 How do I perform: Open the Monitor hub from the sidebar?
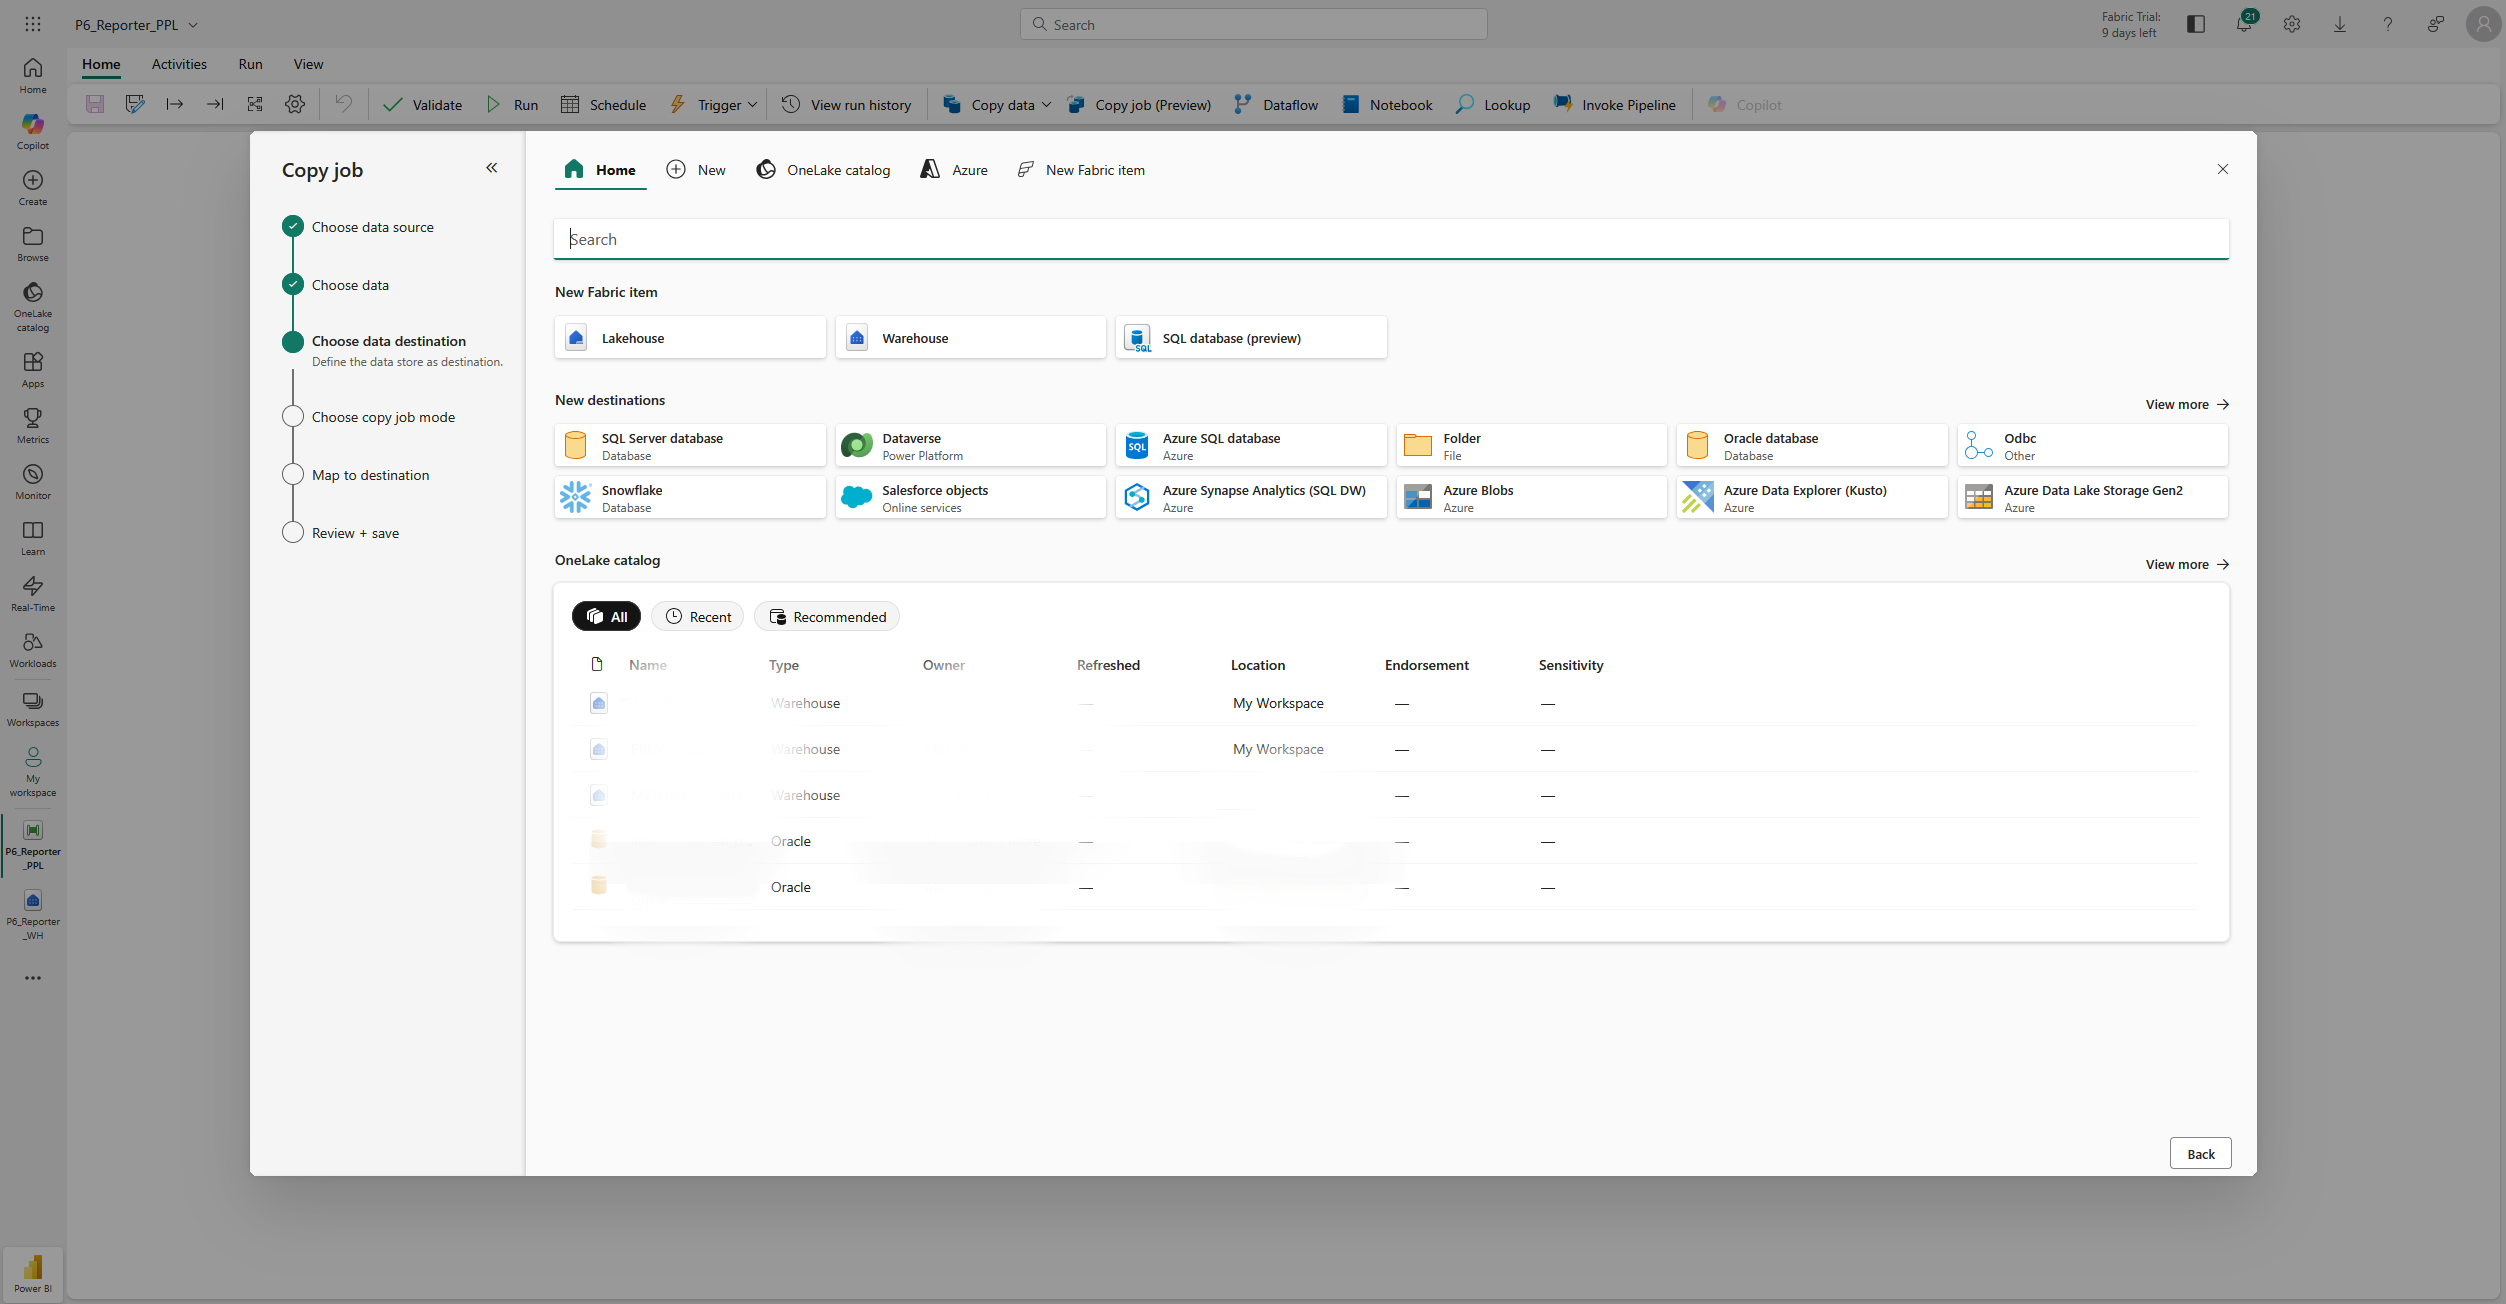32,480
